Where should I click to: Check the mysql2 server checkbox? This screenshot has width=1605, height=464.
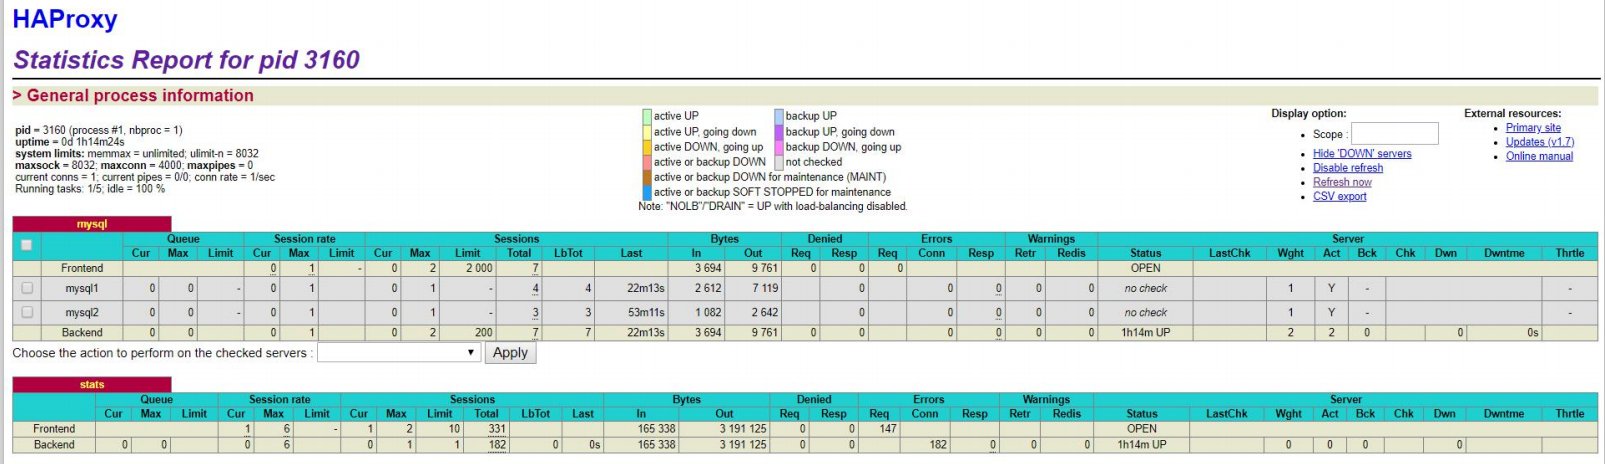[x=27, y=312]
